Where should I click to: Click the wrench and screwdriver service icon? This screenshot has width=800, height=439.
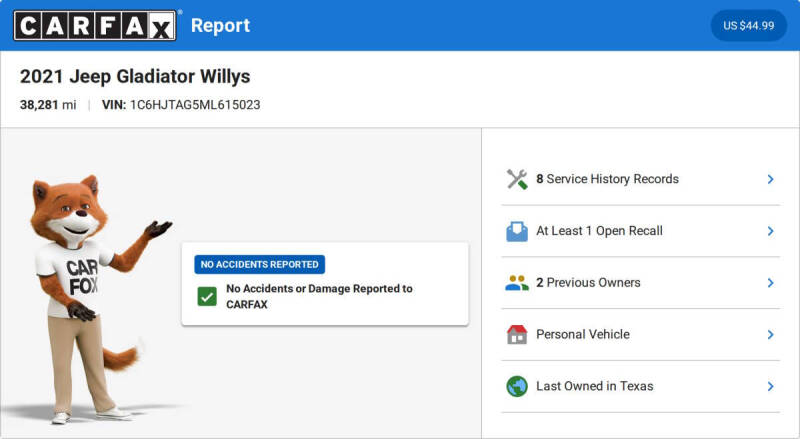click(x=517, y=179)
